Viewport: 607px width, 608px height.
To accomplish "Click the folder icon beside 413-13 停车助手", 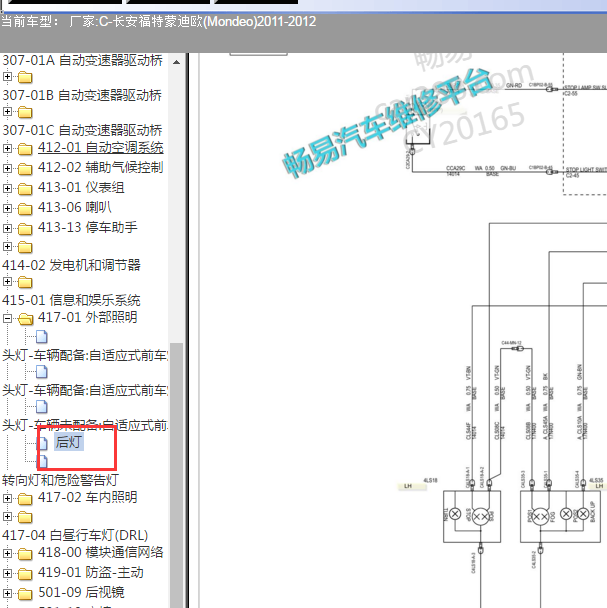I will [x=25, y=229].
